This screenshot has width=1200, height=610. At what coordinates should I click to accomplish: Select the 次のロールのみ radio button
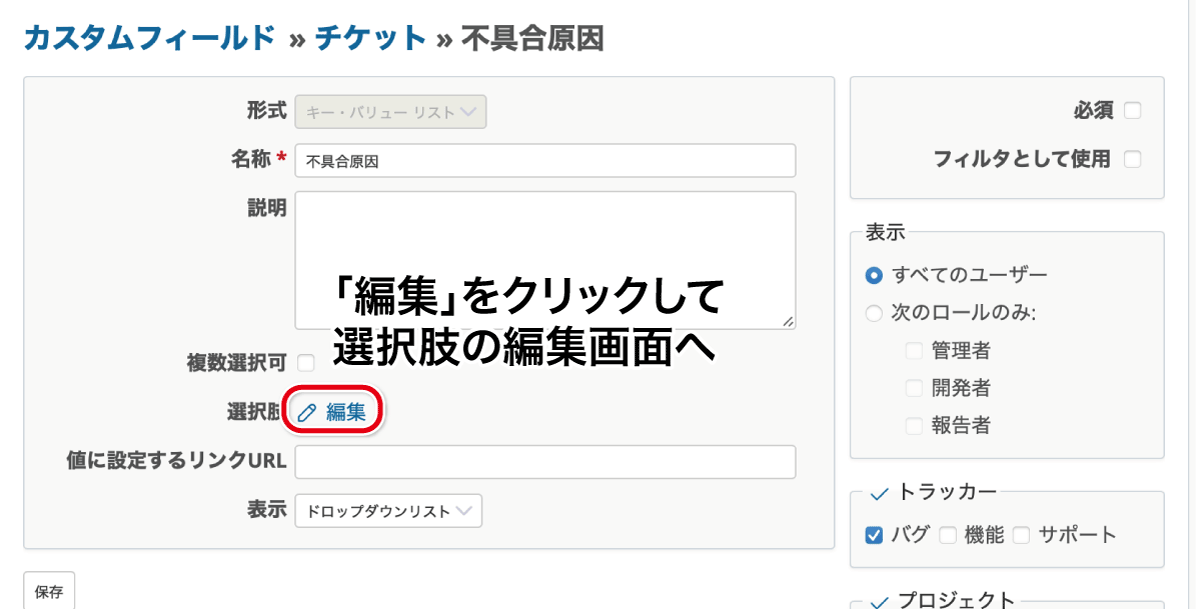click(x=874, y=313)
